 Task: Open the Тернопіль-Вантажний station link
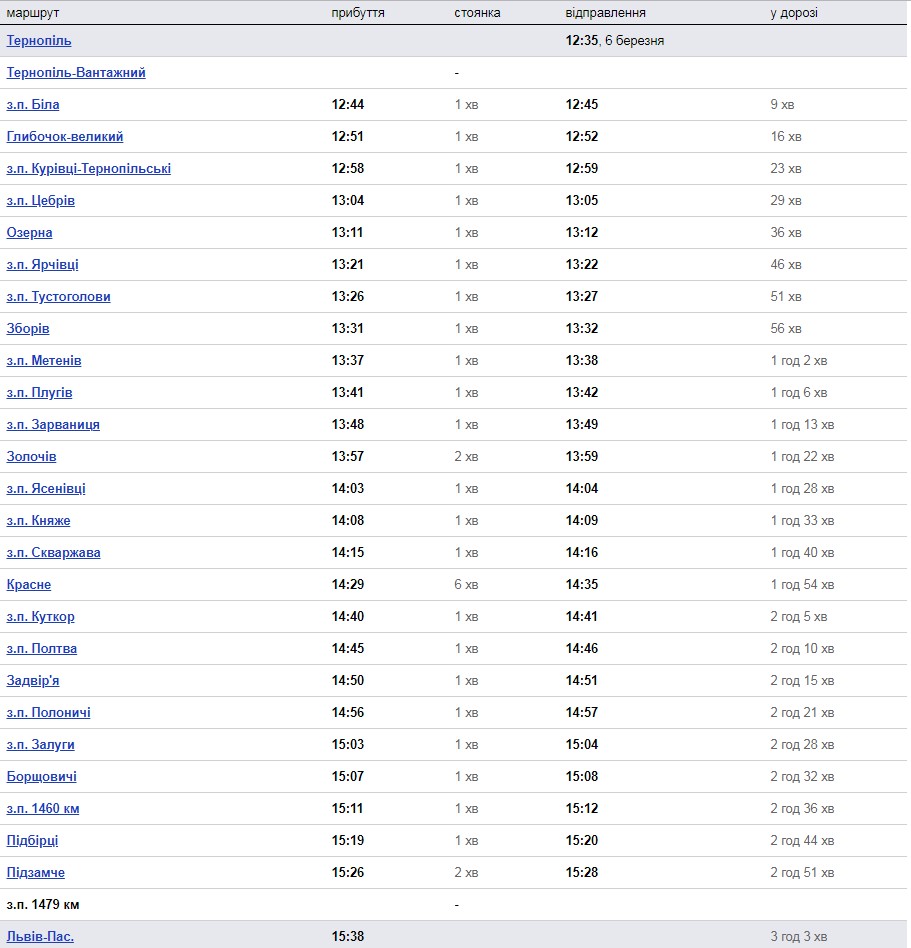pyautogui.click(x=76, y=73)
